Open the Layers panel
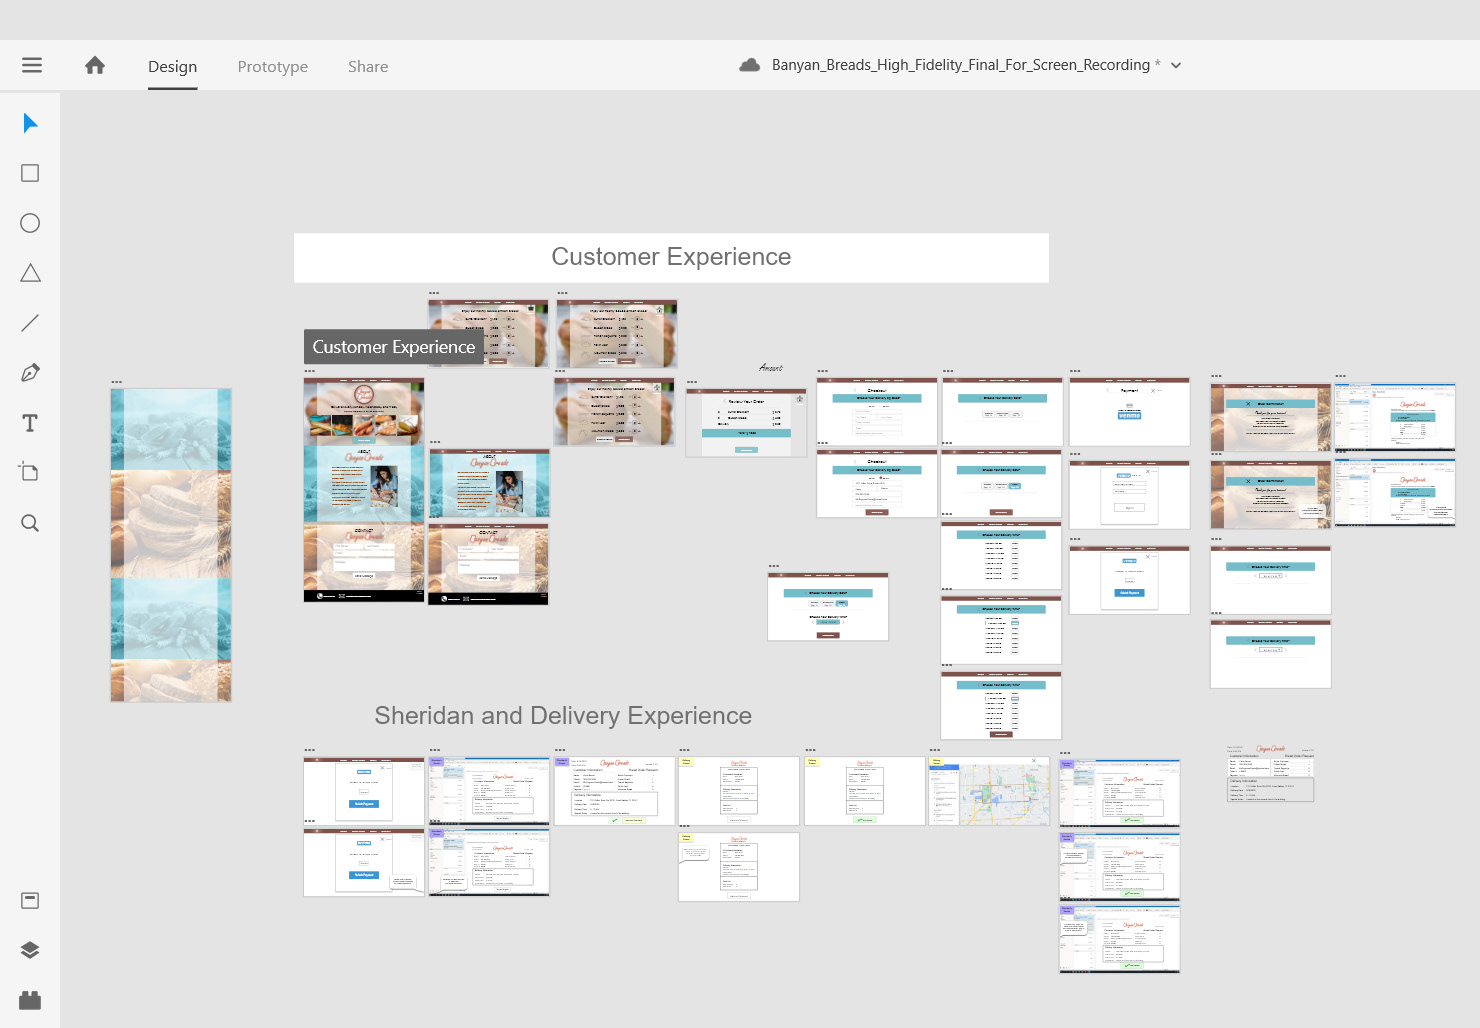The height and width of the screenshot is (1028, 1480). click(x=30, y=950)
